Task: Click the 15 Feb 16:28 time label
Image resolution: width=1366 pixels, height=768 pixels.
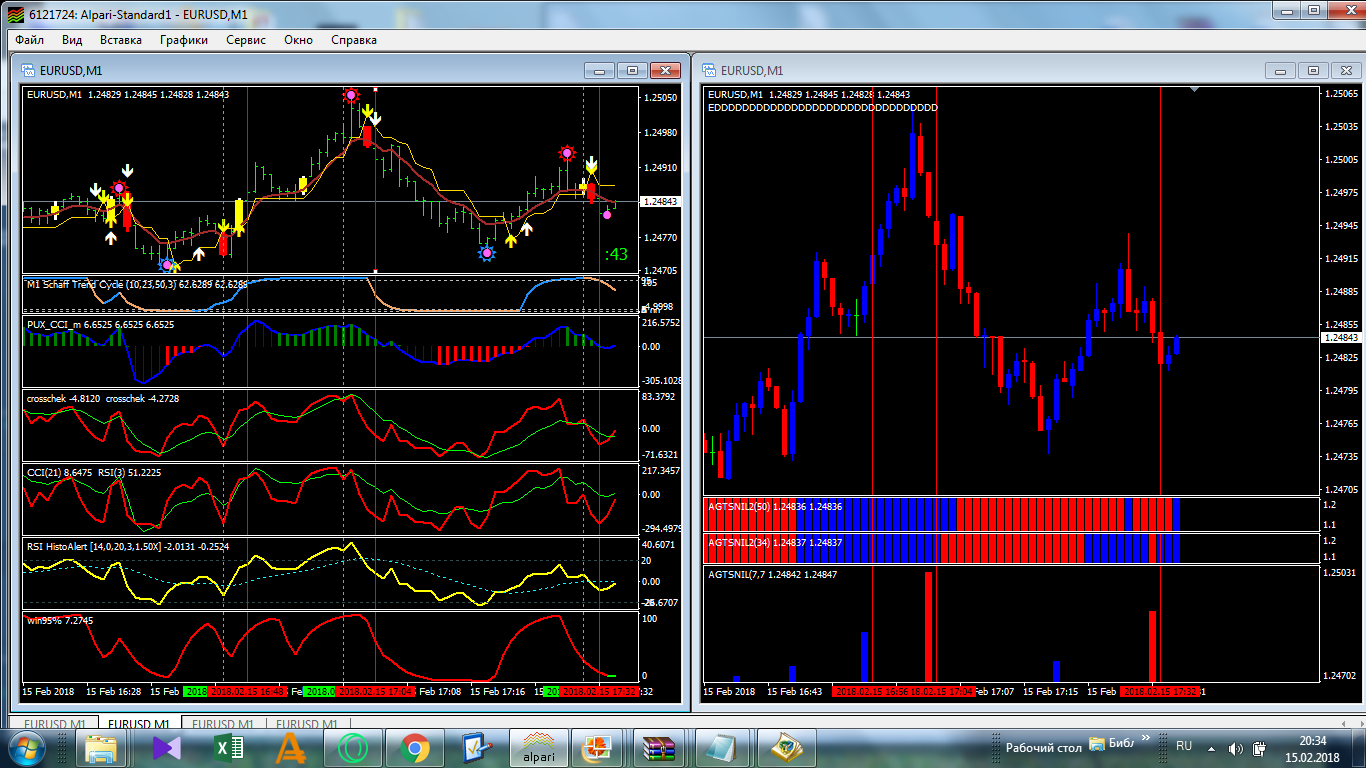Action: tap(113, 691)
